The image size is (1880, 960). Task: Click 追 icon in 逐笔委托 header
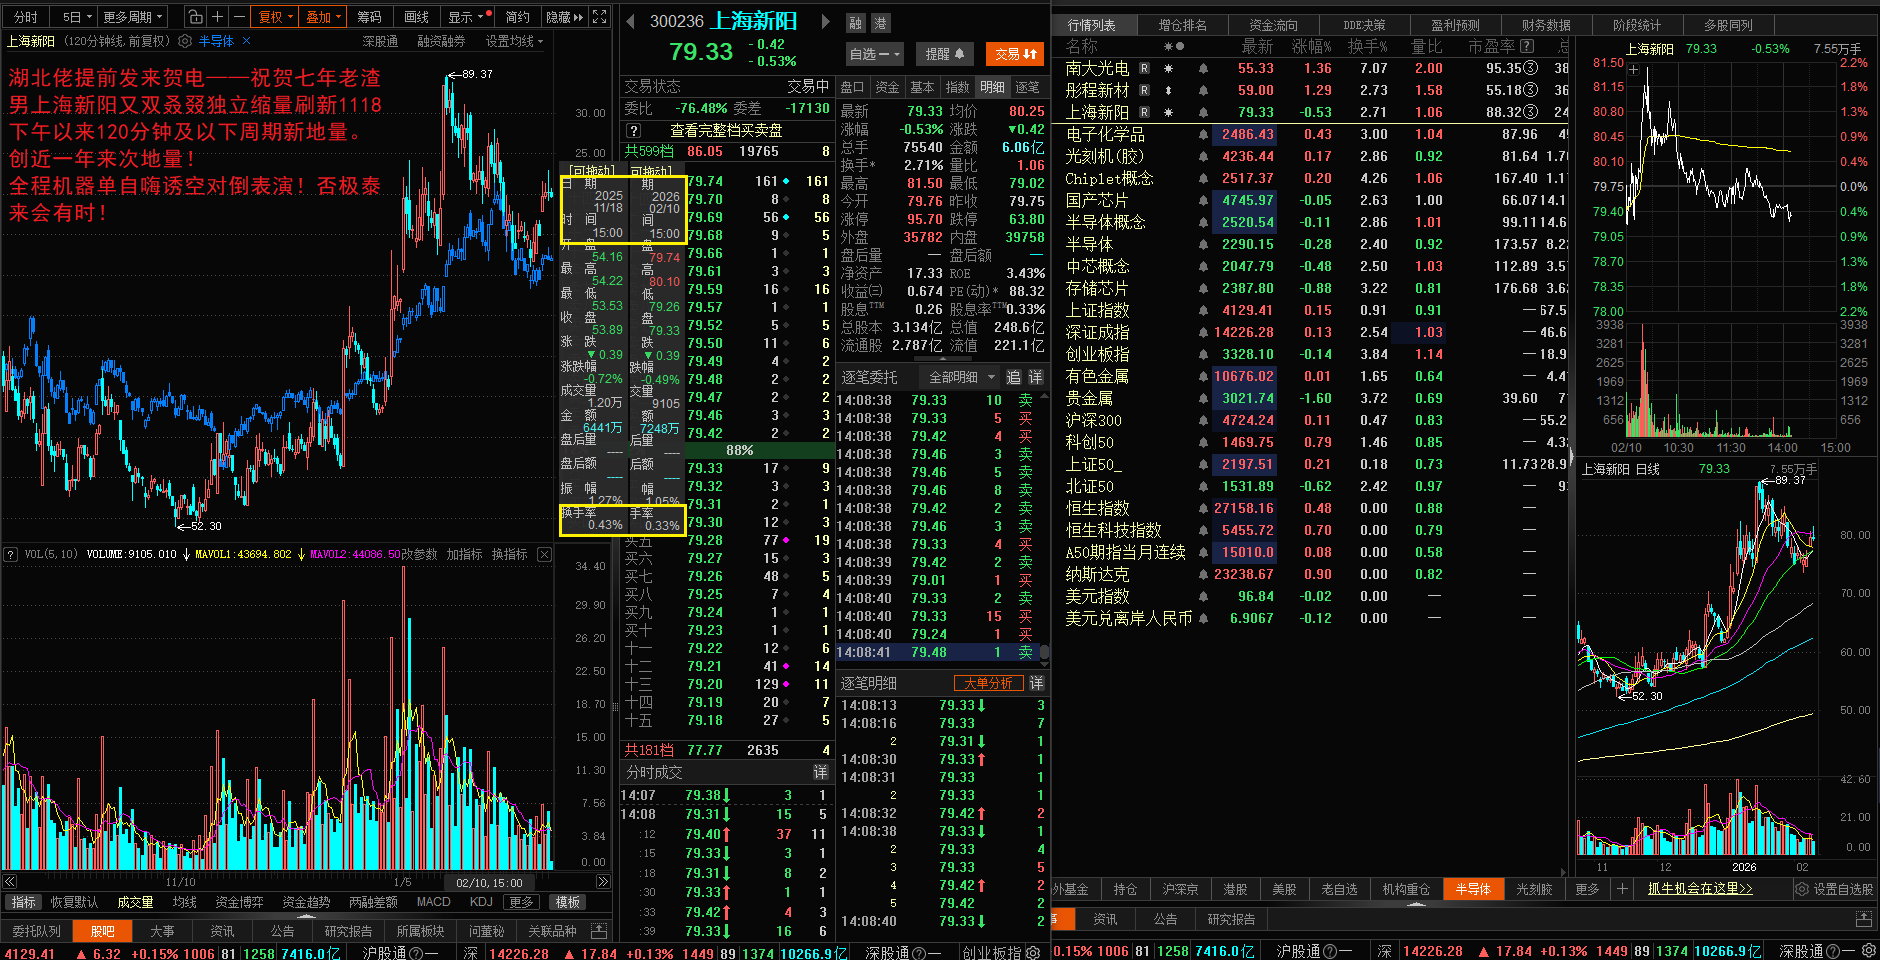click(1013, 377)
